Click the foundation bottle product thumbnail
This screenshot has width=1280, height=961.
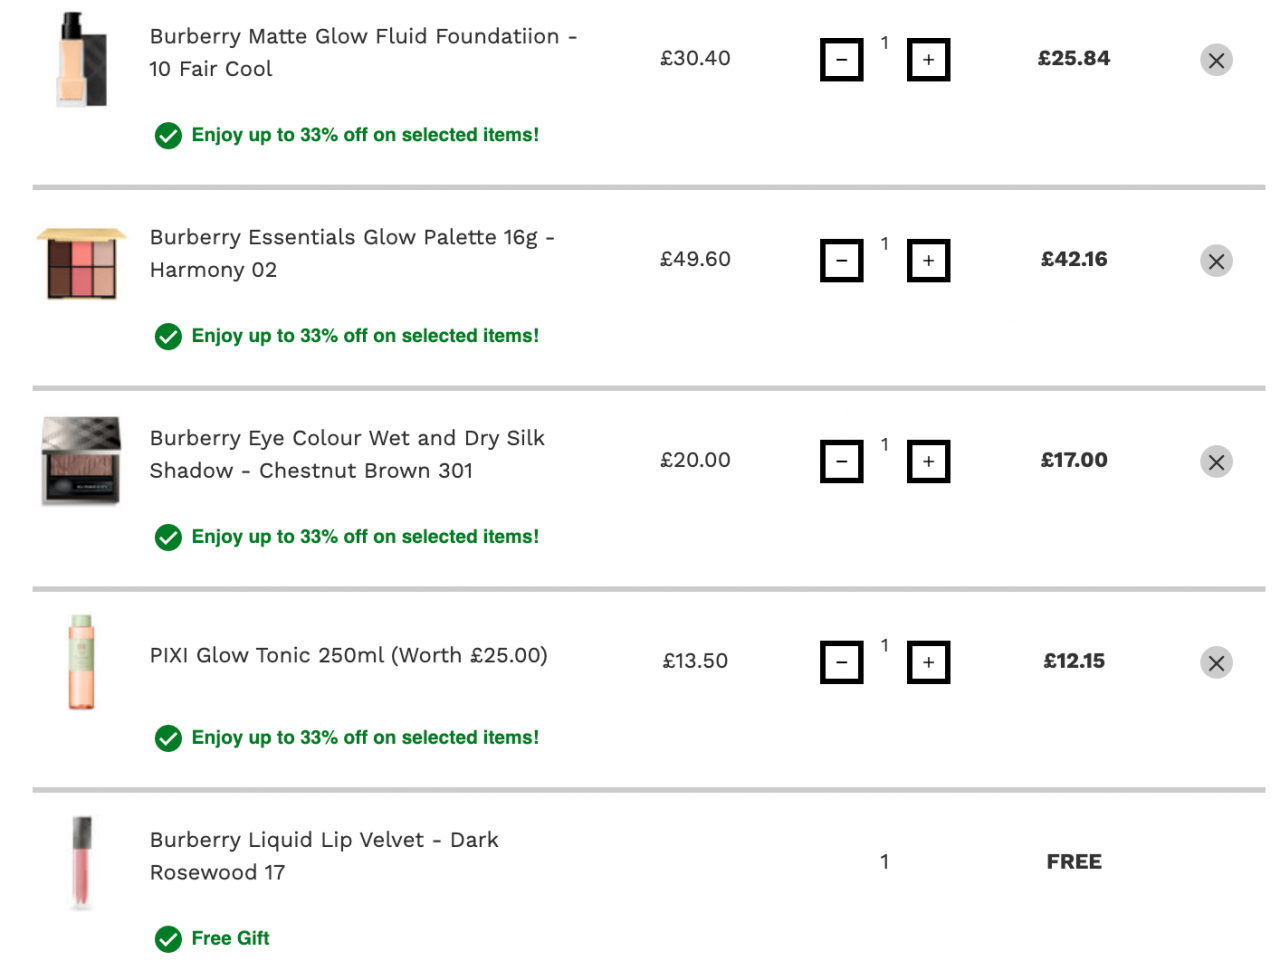[81, 59]
